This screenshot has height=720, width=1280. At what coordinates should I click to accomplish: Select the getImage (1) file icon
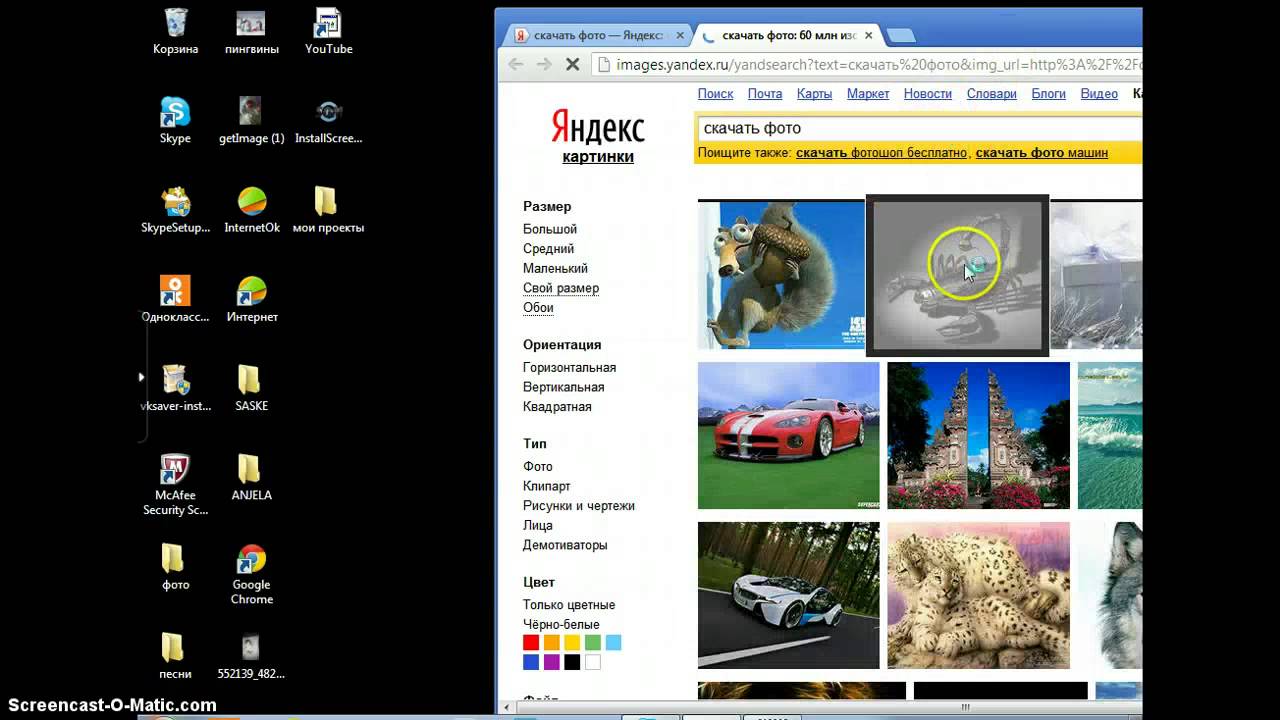[251, 121]
